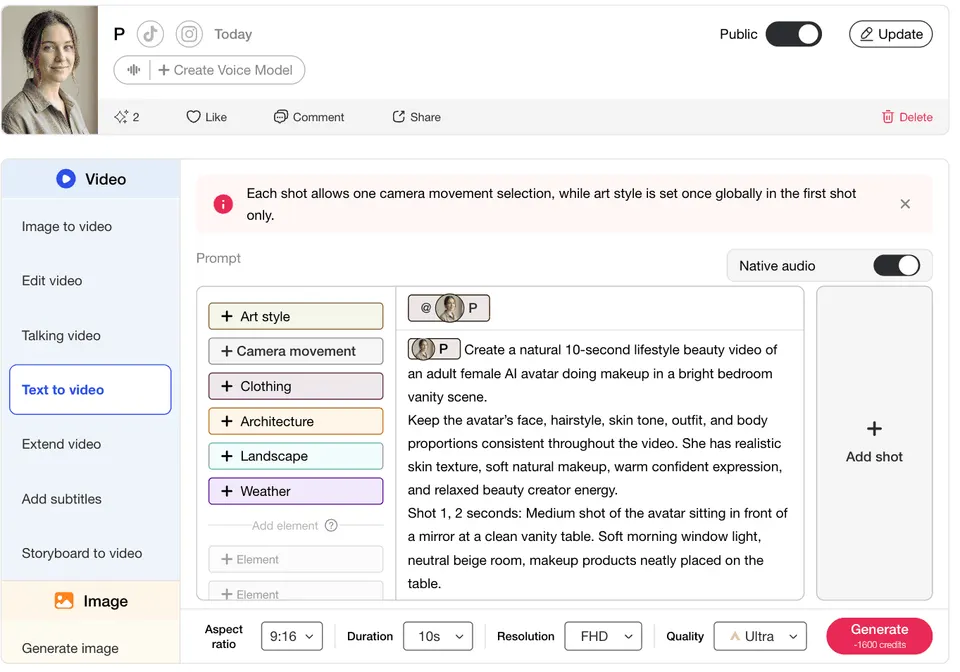Click the Comment bubble icon
This screenshot has height=672, width=960.
click(x=280, y=116)
